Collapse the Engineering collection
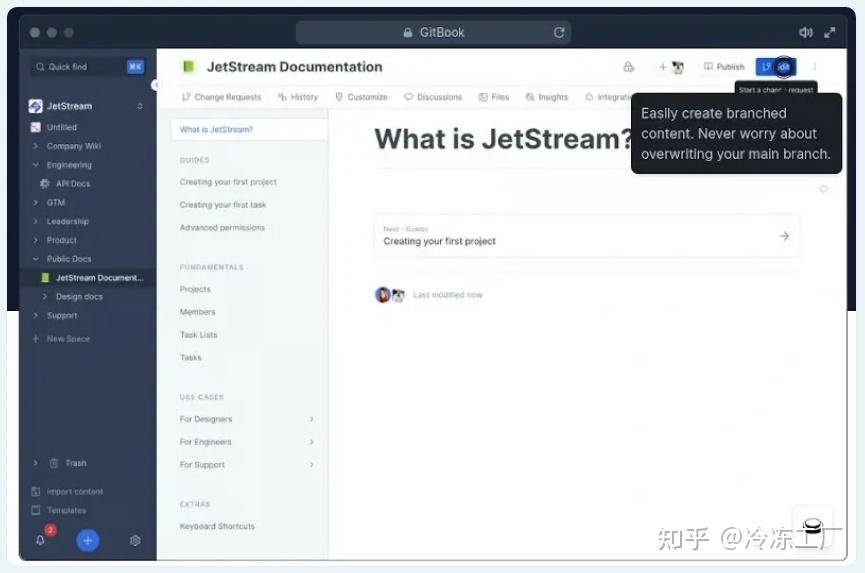The image size is (865, 573). click(x=36, y=165)
